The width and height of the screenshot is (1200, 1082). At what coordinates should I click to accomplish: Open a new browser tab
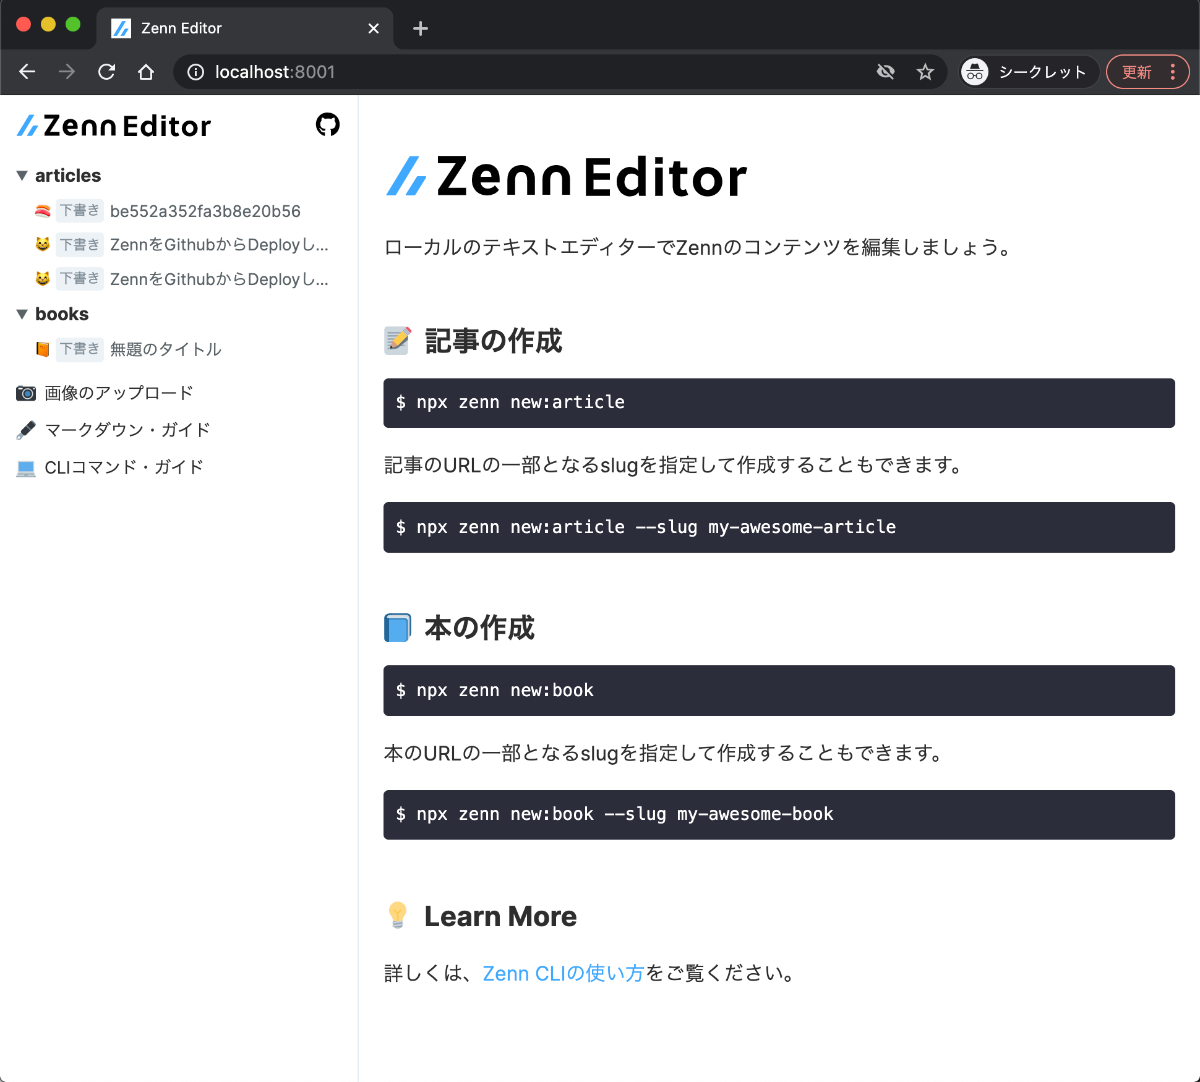point(420,28)
